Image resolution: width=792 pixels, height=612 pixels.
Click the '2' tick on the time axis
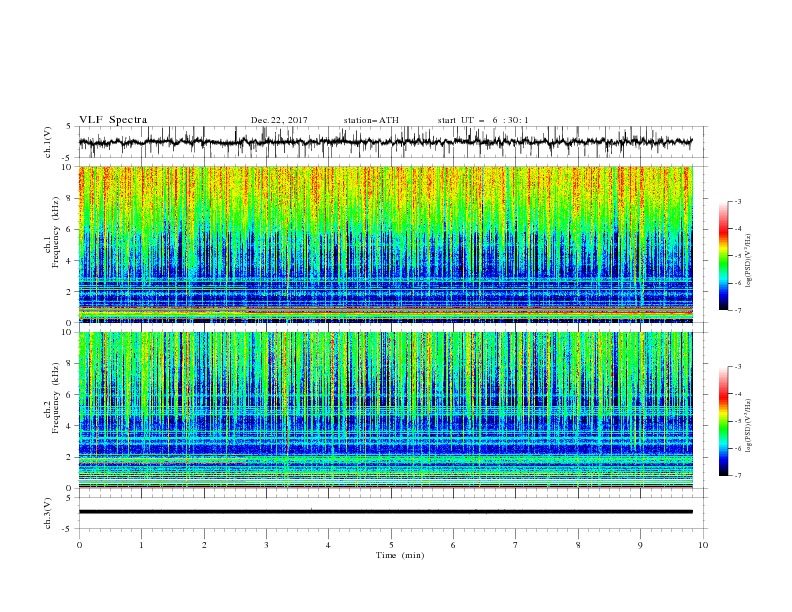pyautogui.click(x=204, y=545)
